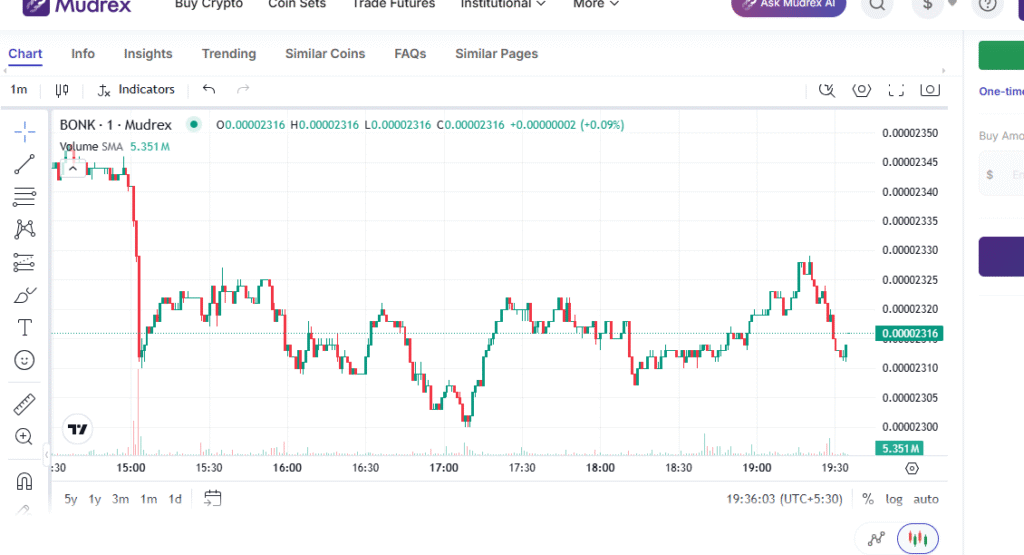
Task: Take a chart snapshot with camera icon
Action: (929, 90)
